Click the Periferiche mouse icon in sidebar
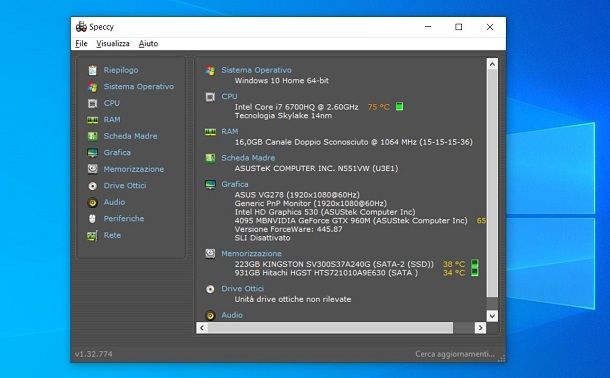Screen dimensions: 610x378 [93, 219]
